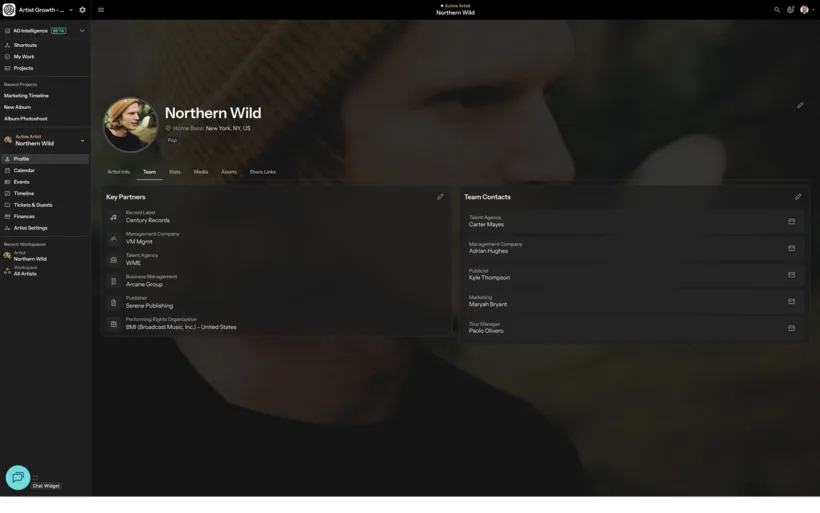
Task: Open Album Photoshoot recent project
Action: (26, 119)
